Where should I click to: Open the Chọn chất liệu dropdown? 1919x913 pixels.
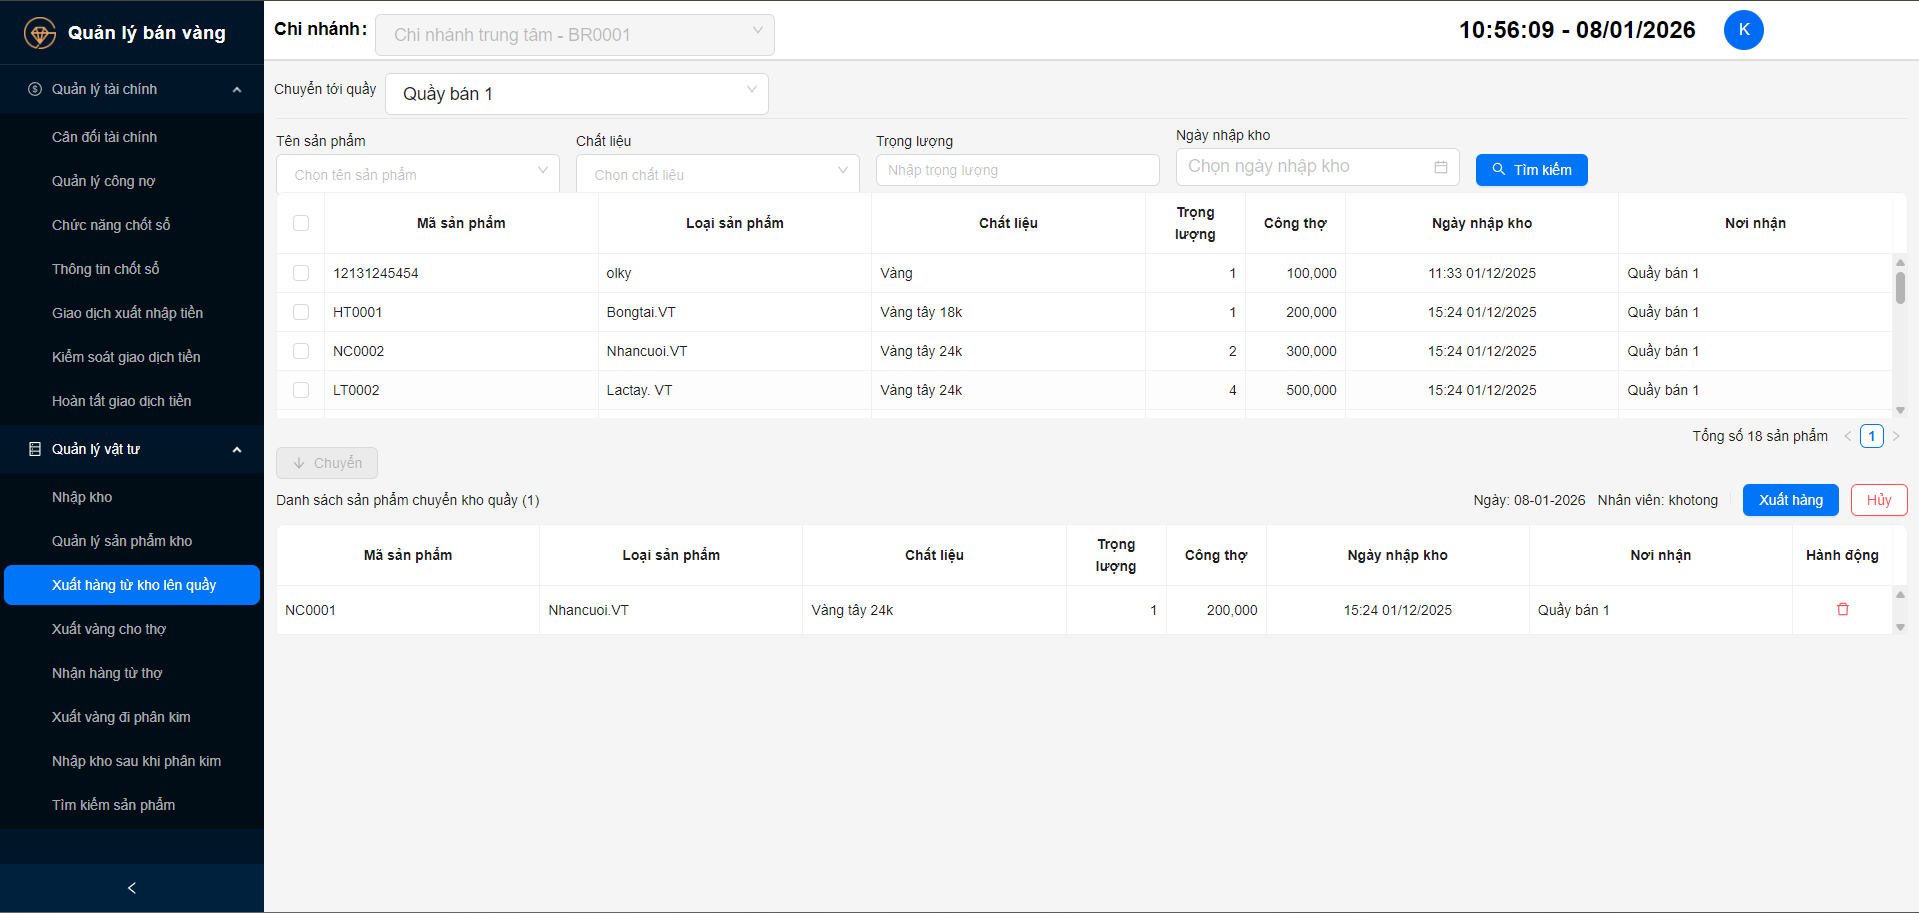717,174
